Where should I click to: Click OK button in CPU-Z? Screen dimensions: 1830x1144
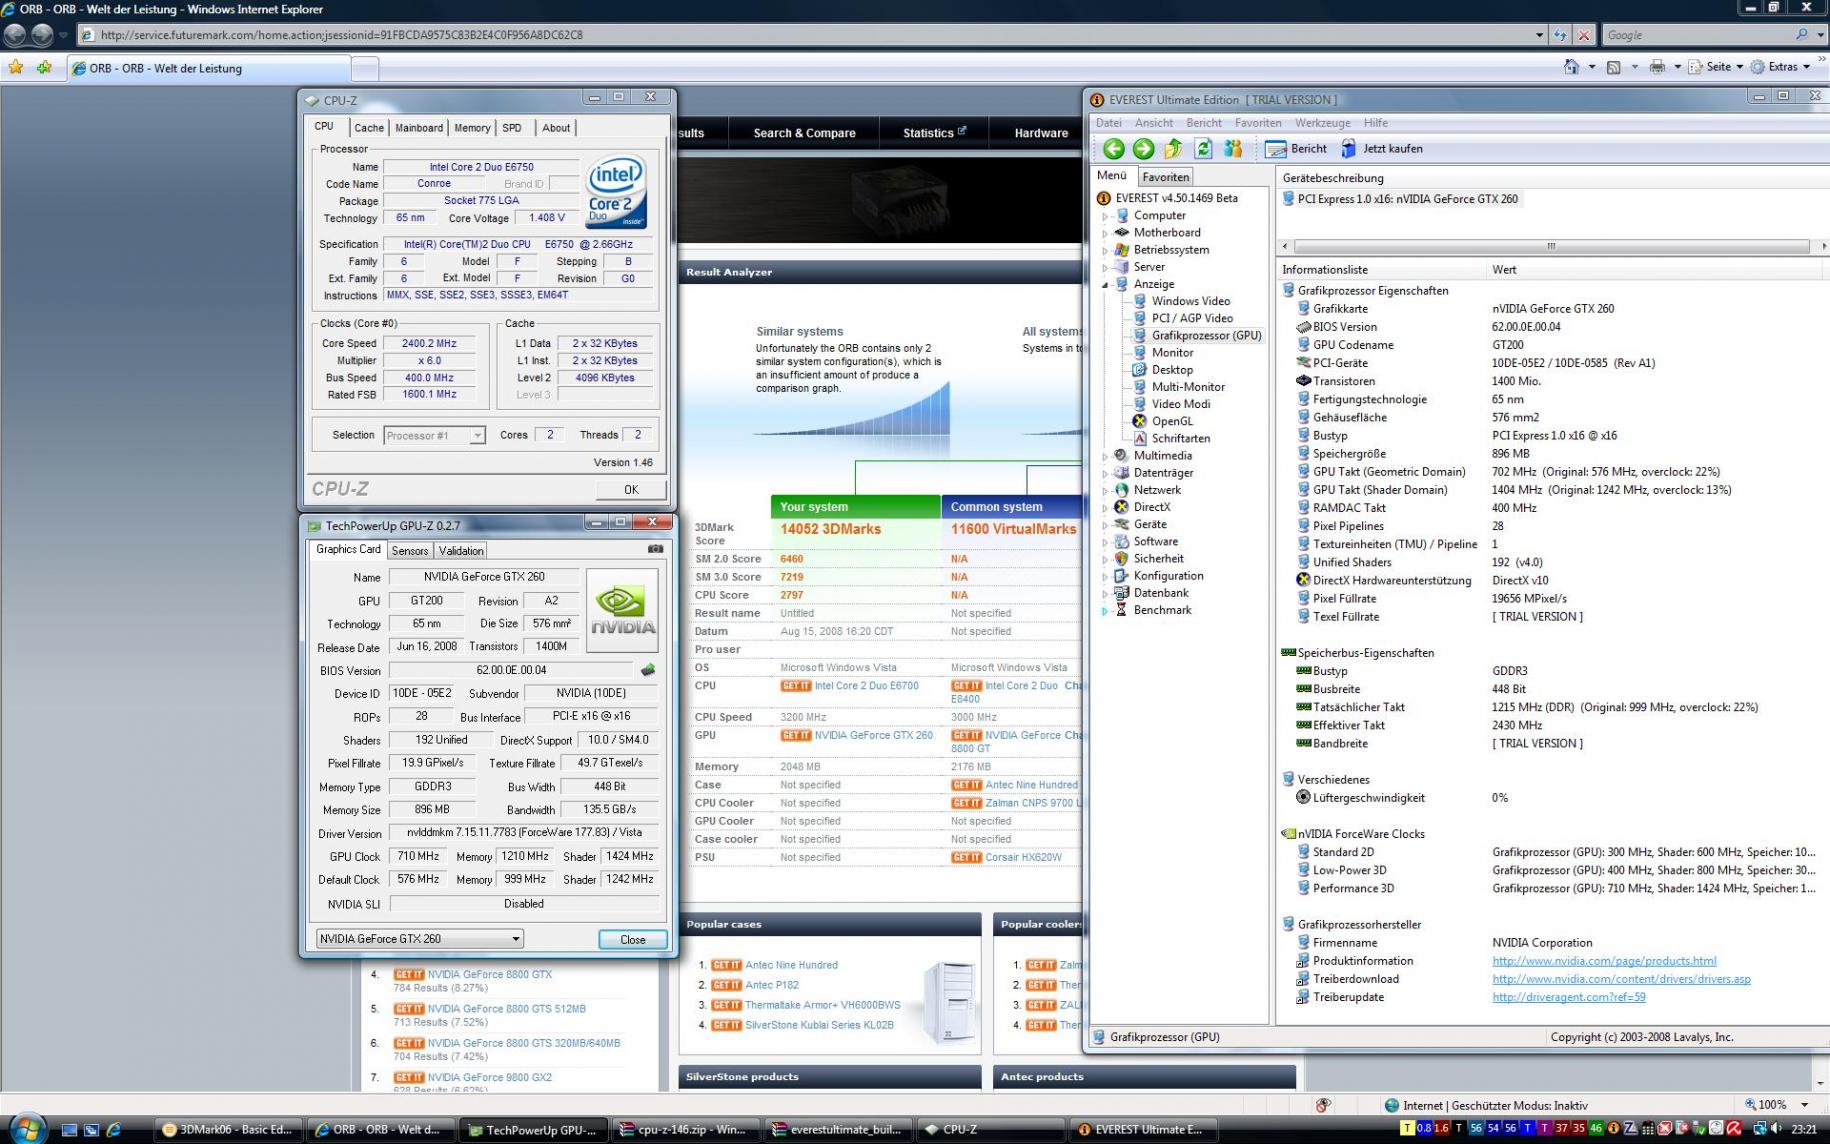(x=631, y=489)
